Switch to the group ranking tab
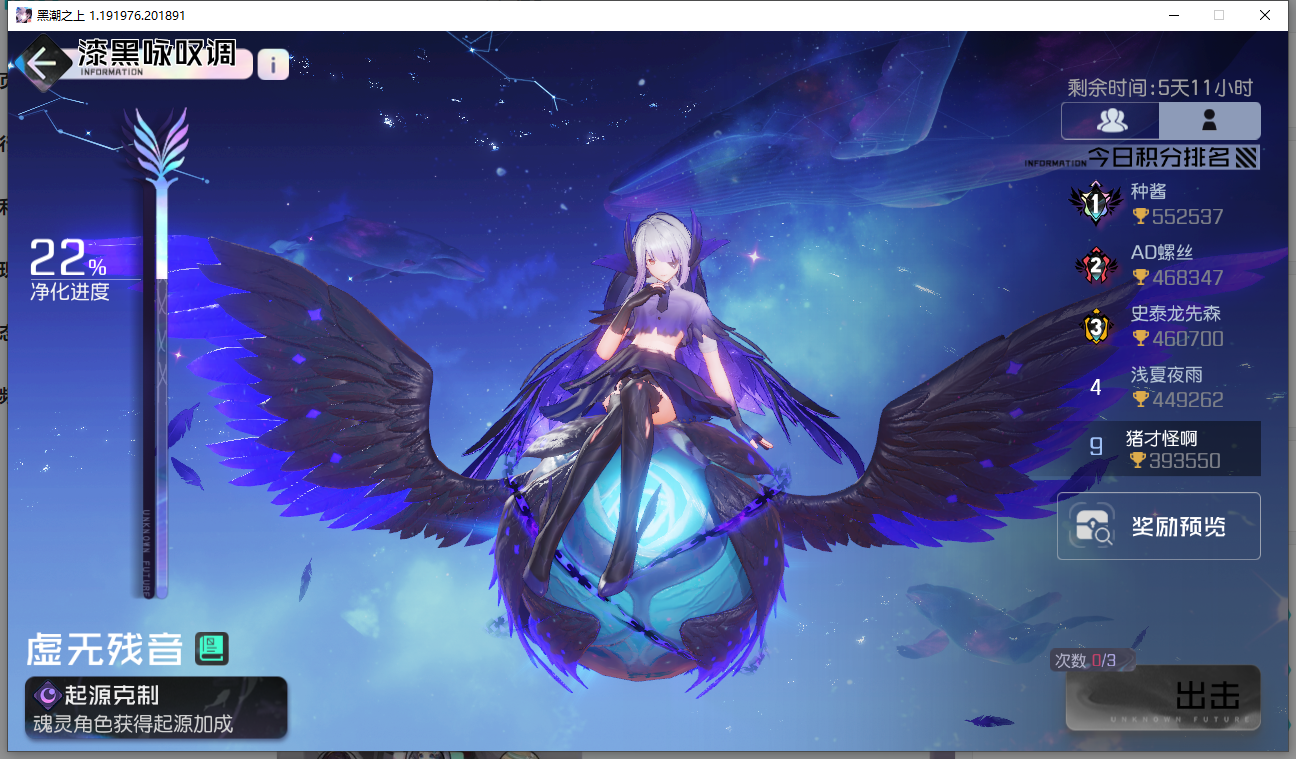1296x759 pixels. 1111,120
